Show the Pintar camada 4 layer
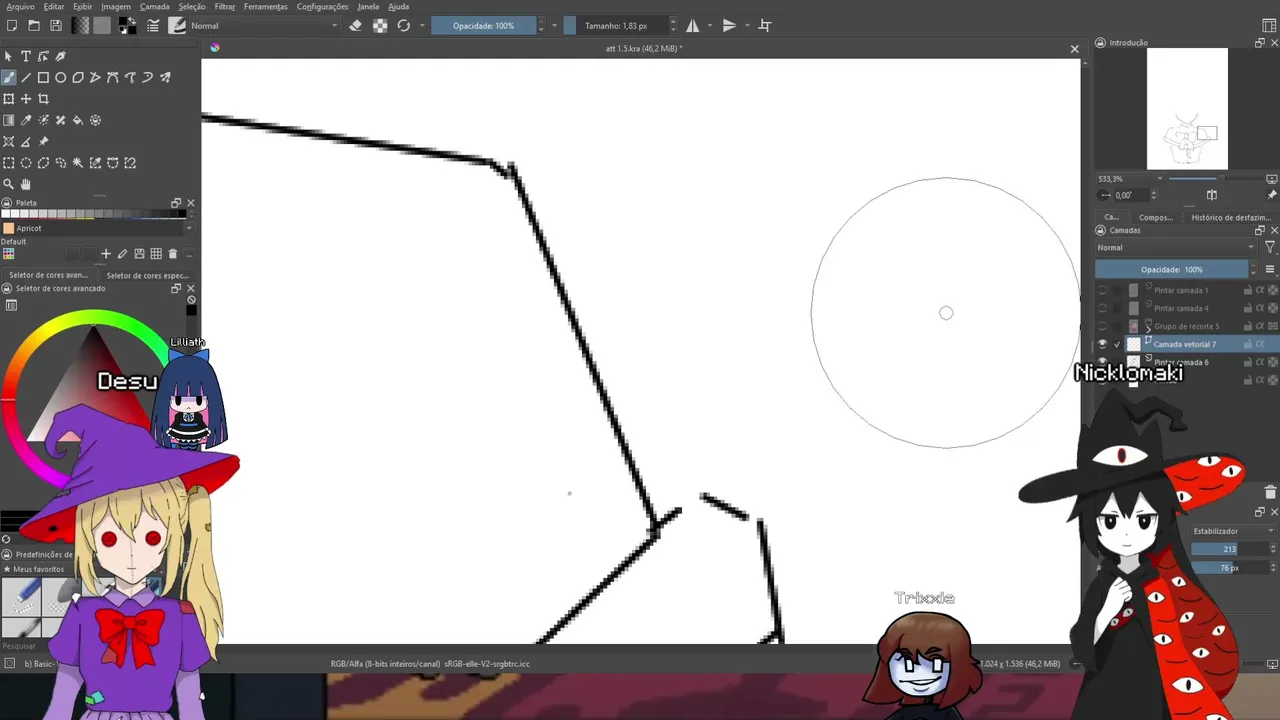 pos(1103,308)
